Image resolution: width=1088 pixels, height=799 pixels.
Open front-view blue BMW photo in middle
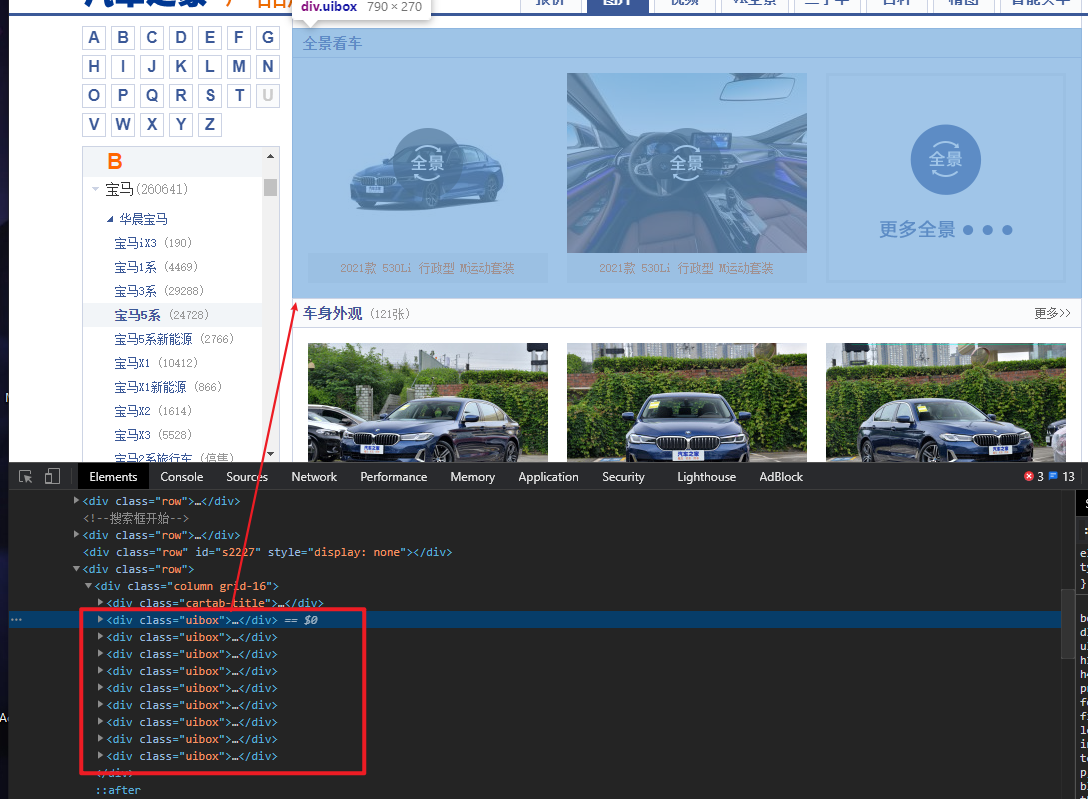click(x=686, y=402)
